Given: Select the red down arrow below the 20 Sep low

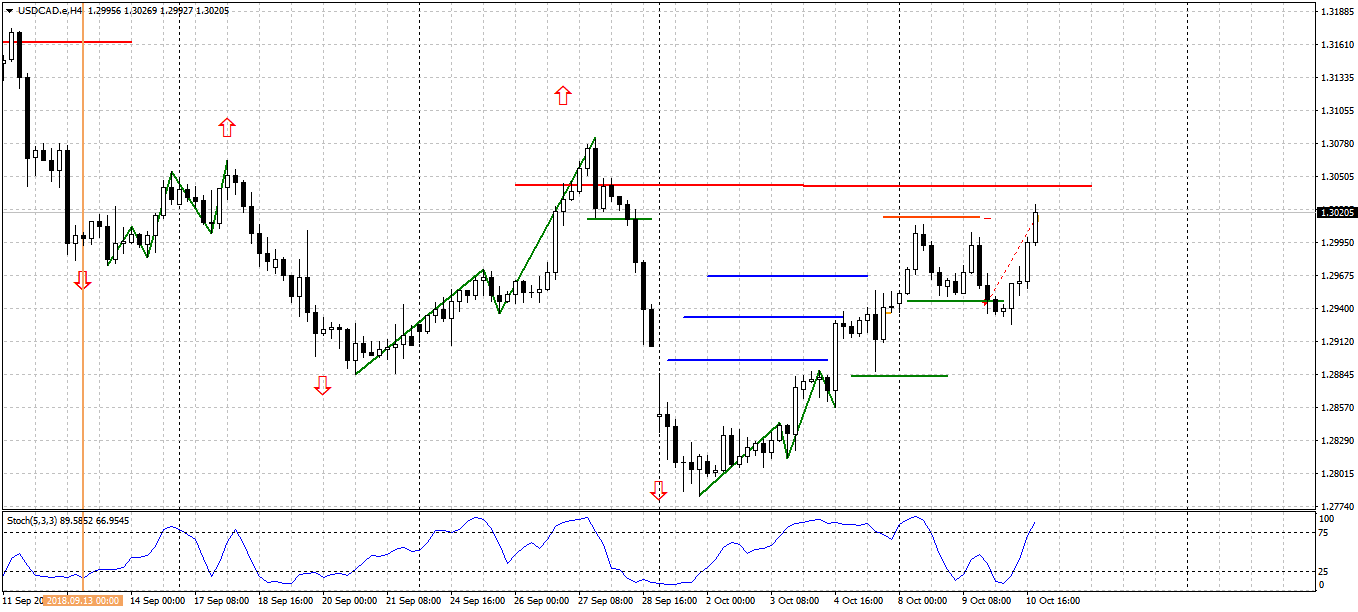Looking at the screenshot, I should point(322,385).
